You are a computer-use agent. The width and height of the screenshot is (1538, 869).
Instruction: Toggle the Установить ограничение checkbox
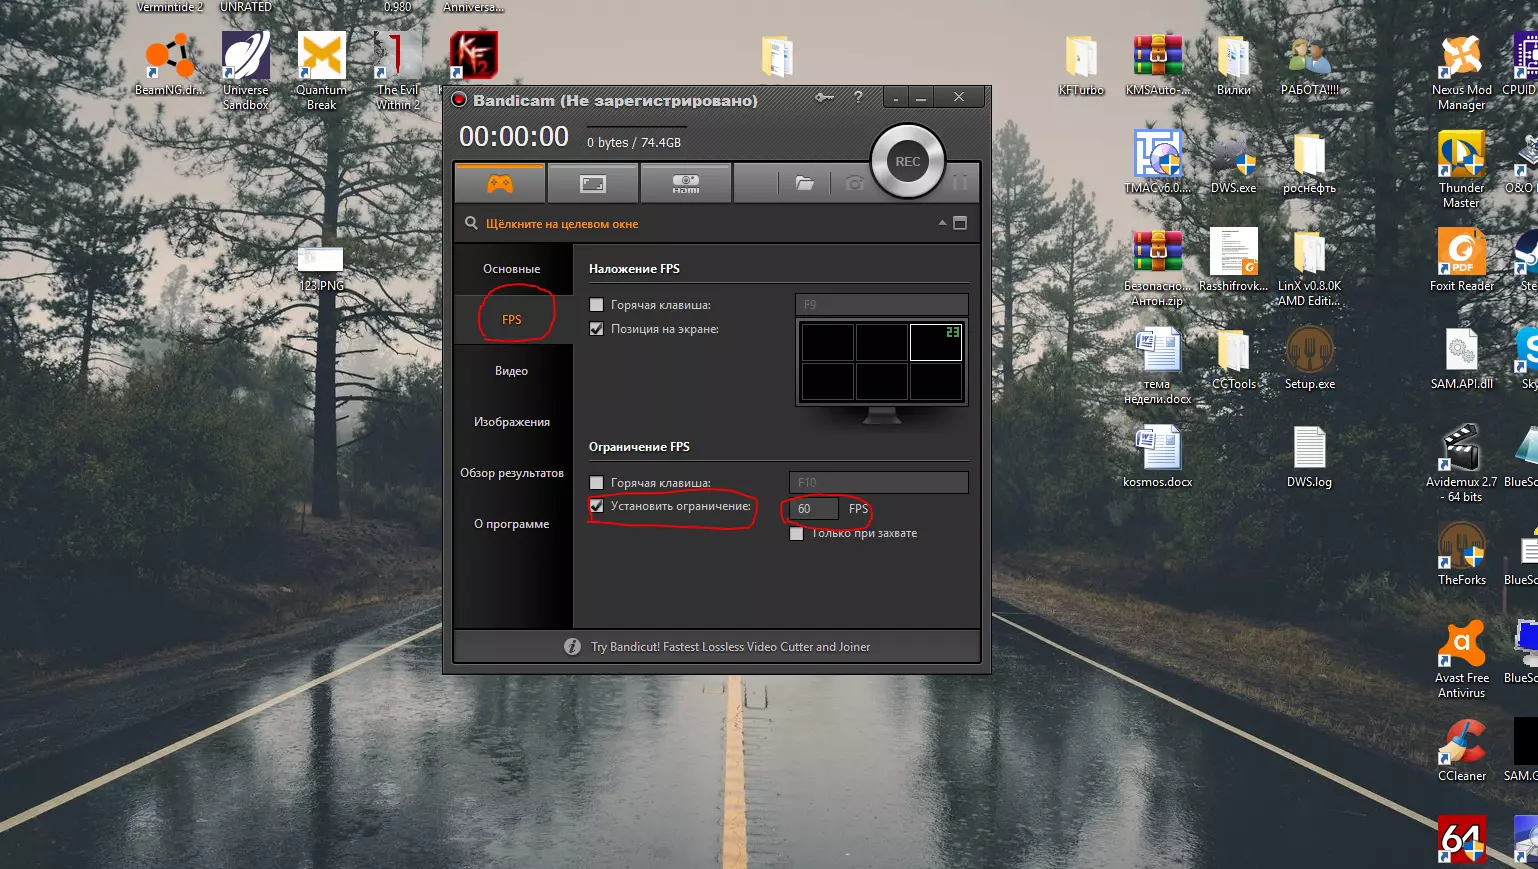597,506
